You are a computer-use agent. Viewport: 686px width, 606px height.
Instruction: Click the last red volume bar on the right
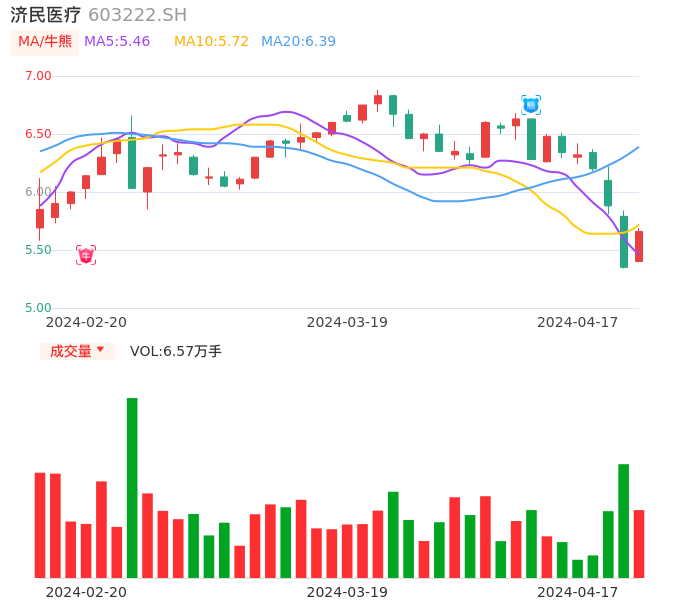[639, 544]
